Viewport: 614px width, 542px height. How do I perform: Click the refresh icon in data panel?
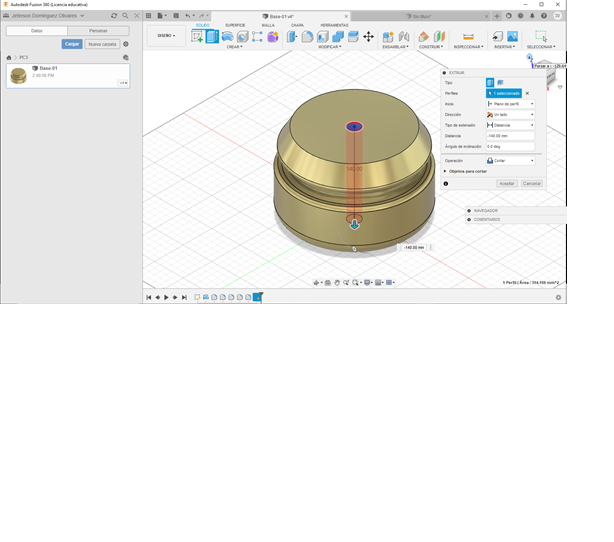pos(114,16)
